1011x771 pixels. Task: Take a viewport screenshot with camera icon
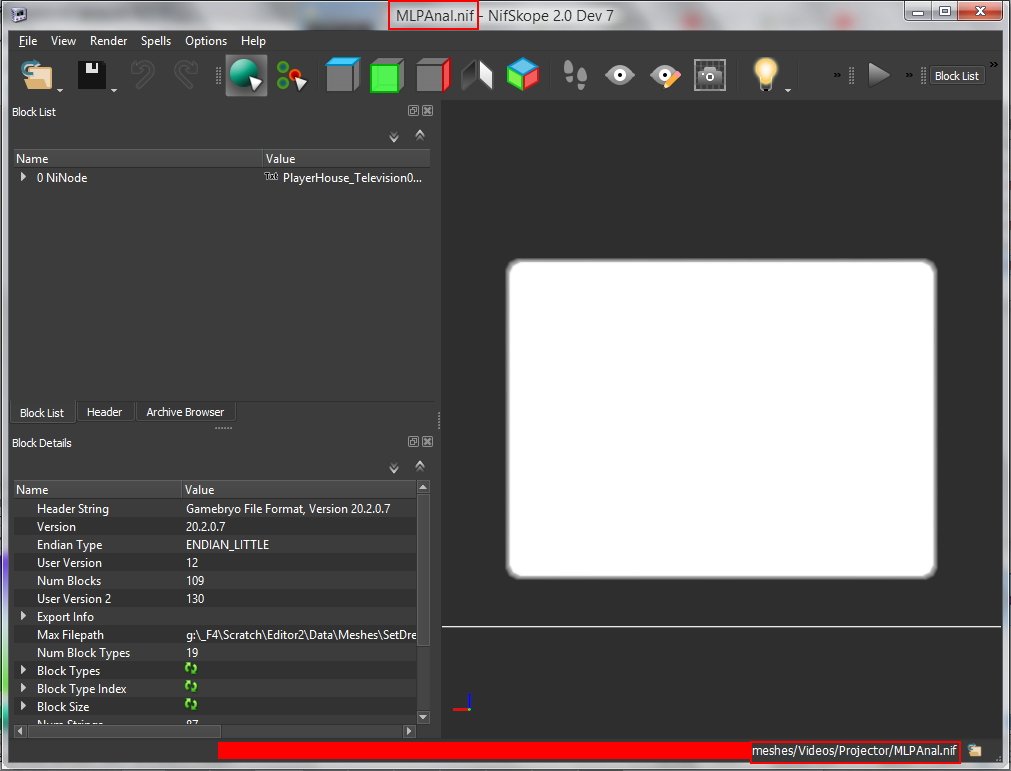pos(710,76)
